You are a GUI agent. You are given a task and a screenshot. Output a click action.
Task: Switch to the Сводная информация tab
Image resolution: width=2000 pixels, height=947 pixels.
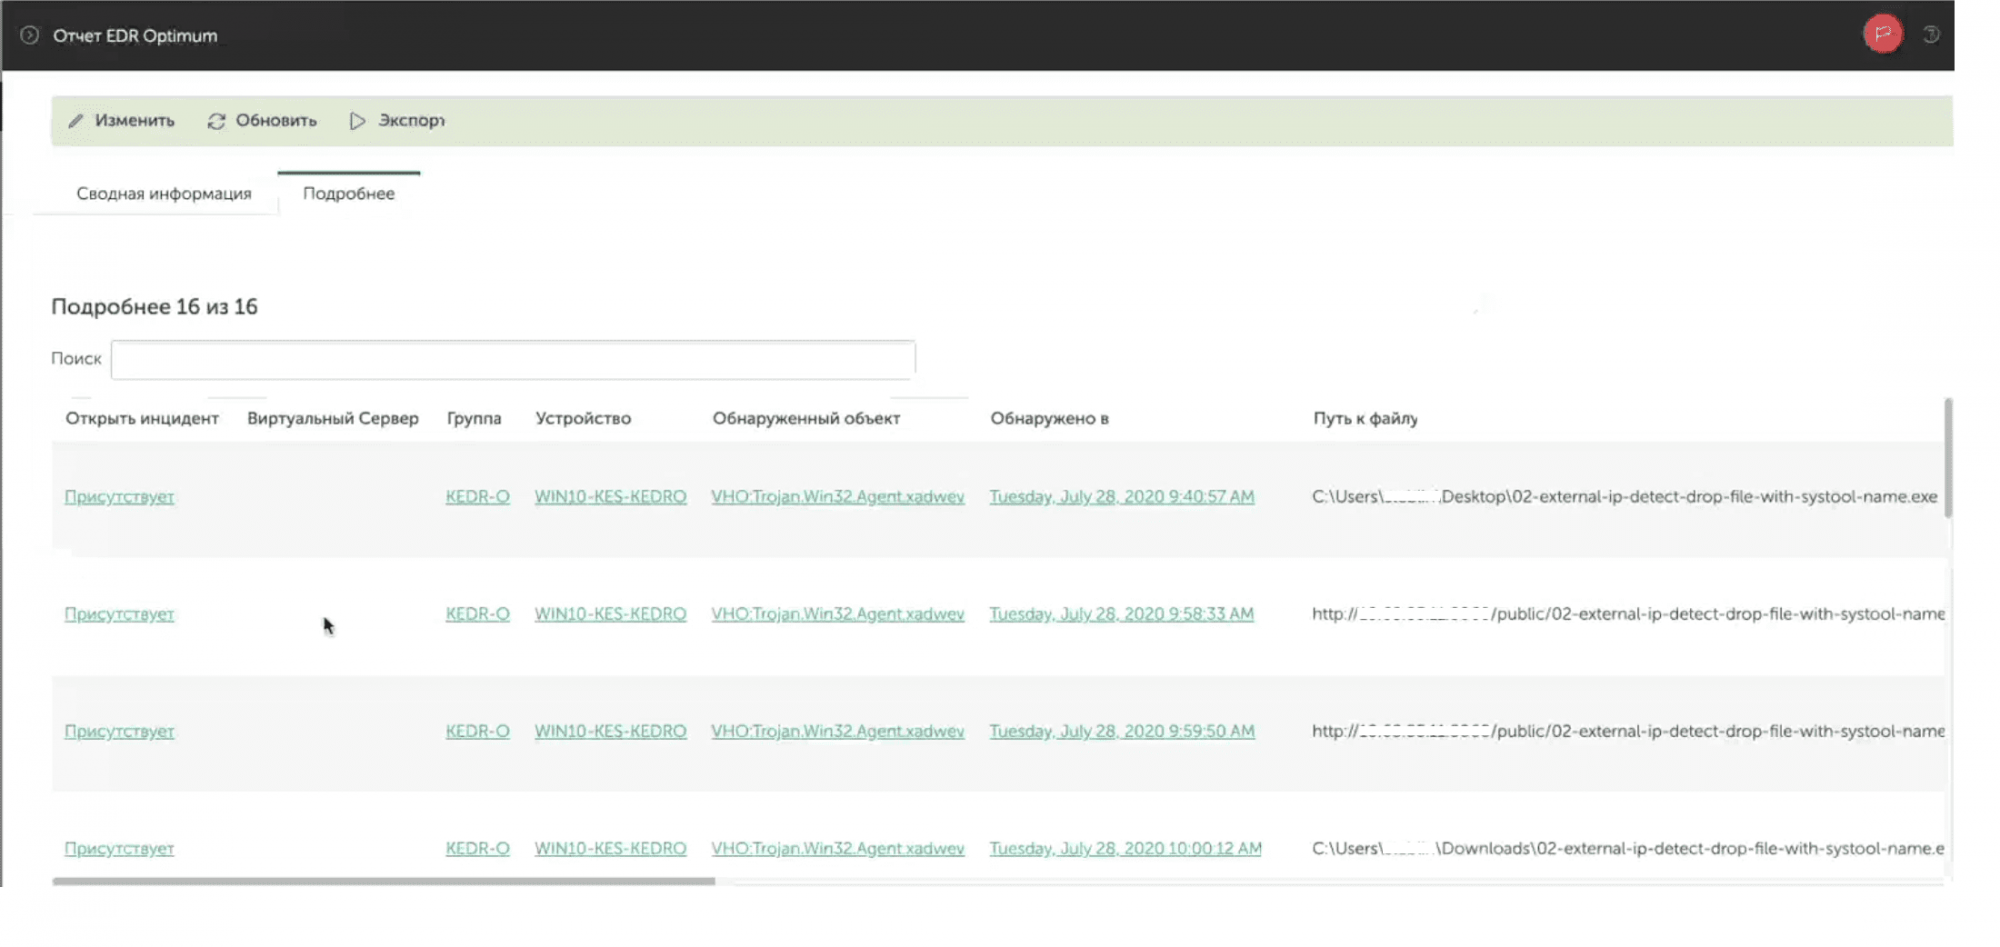click(x=164, y=193)
